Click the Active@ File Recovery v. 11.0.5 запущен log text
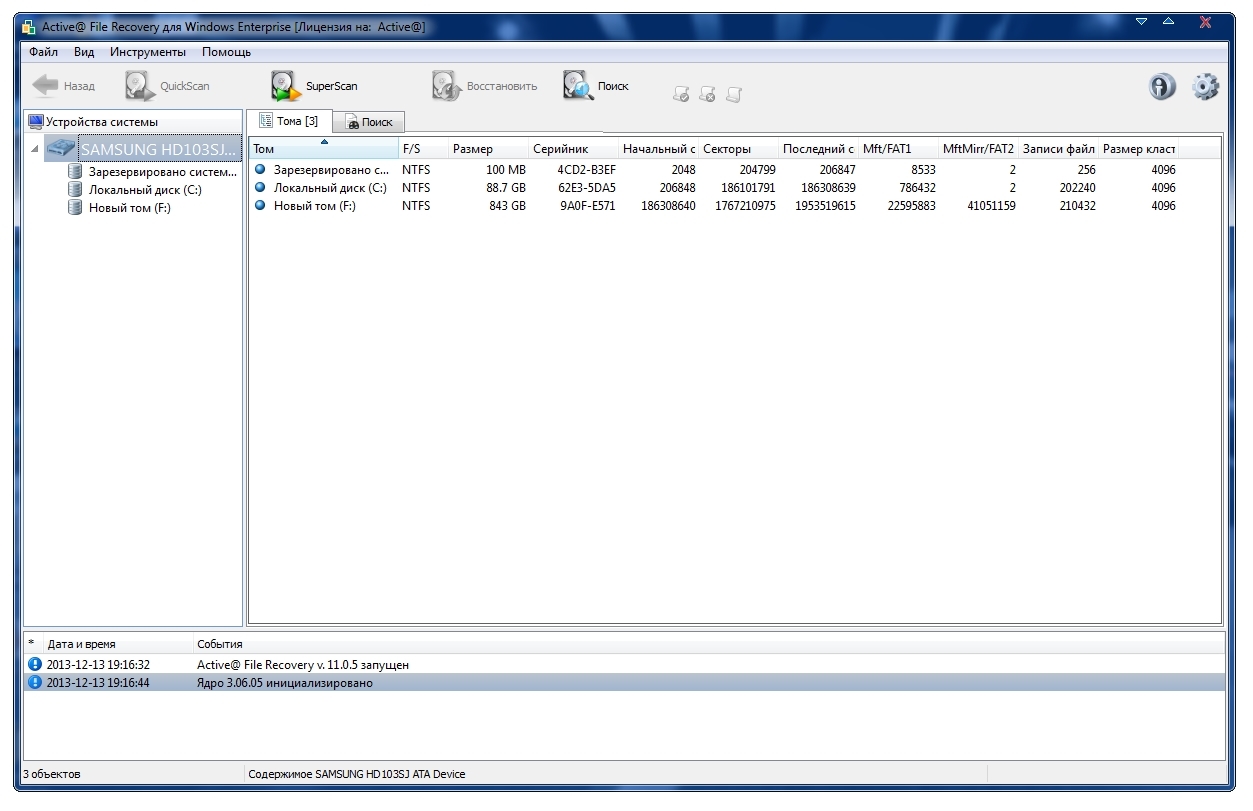1253x811 pixels. coord(303,664)
